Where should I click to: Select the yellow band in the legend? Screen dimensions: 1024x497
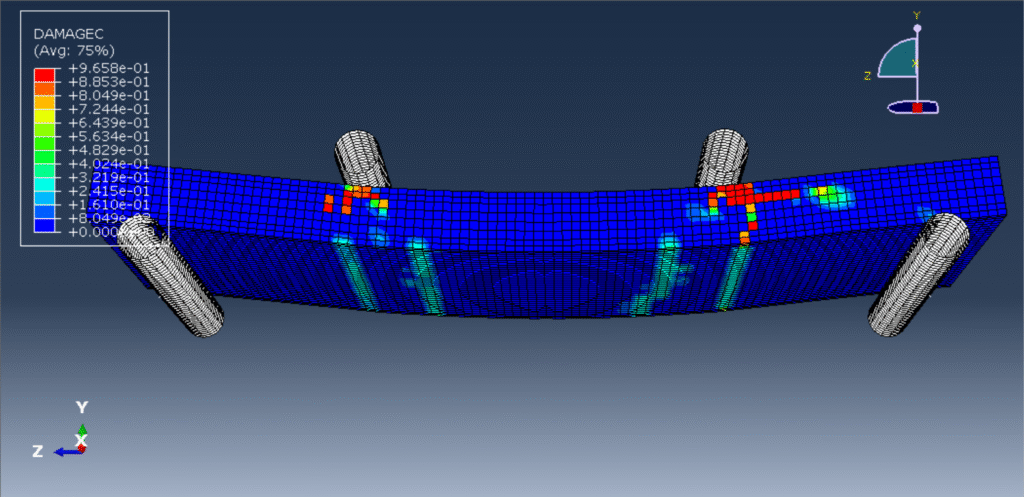coord(44,116)
